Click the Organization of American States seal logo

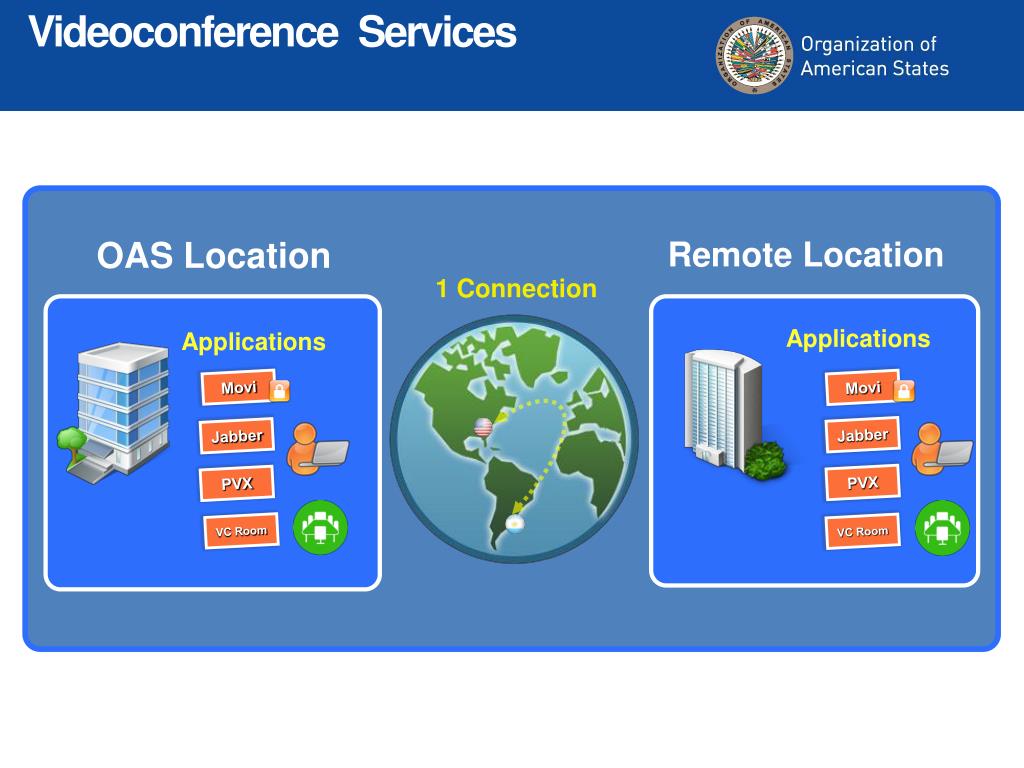click(x=754, y=56)
